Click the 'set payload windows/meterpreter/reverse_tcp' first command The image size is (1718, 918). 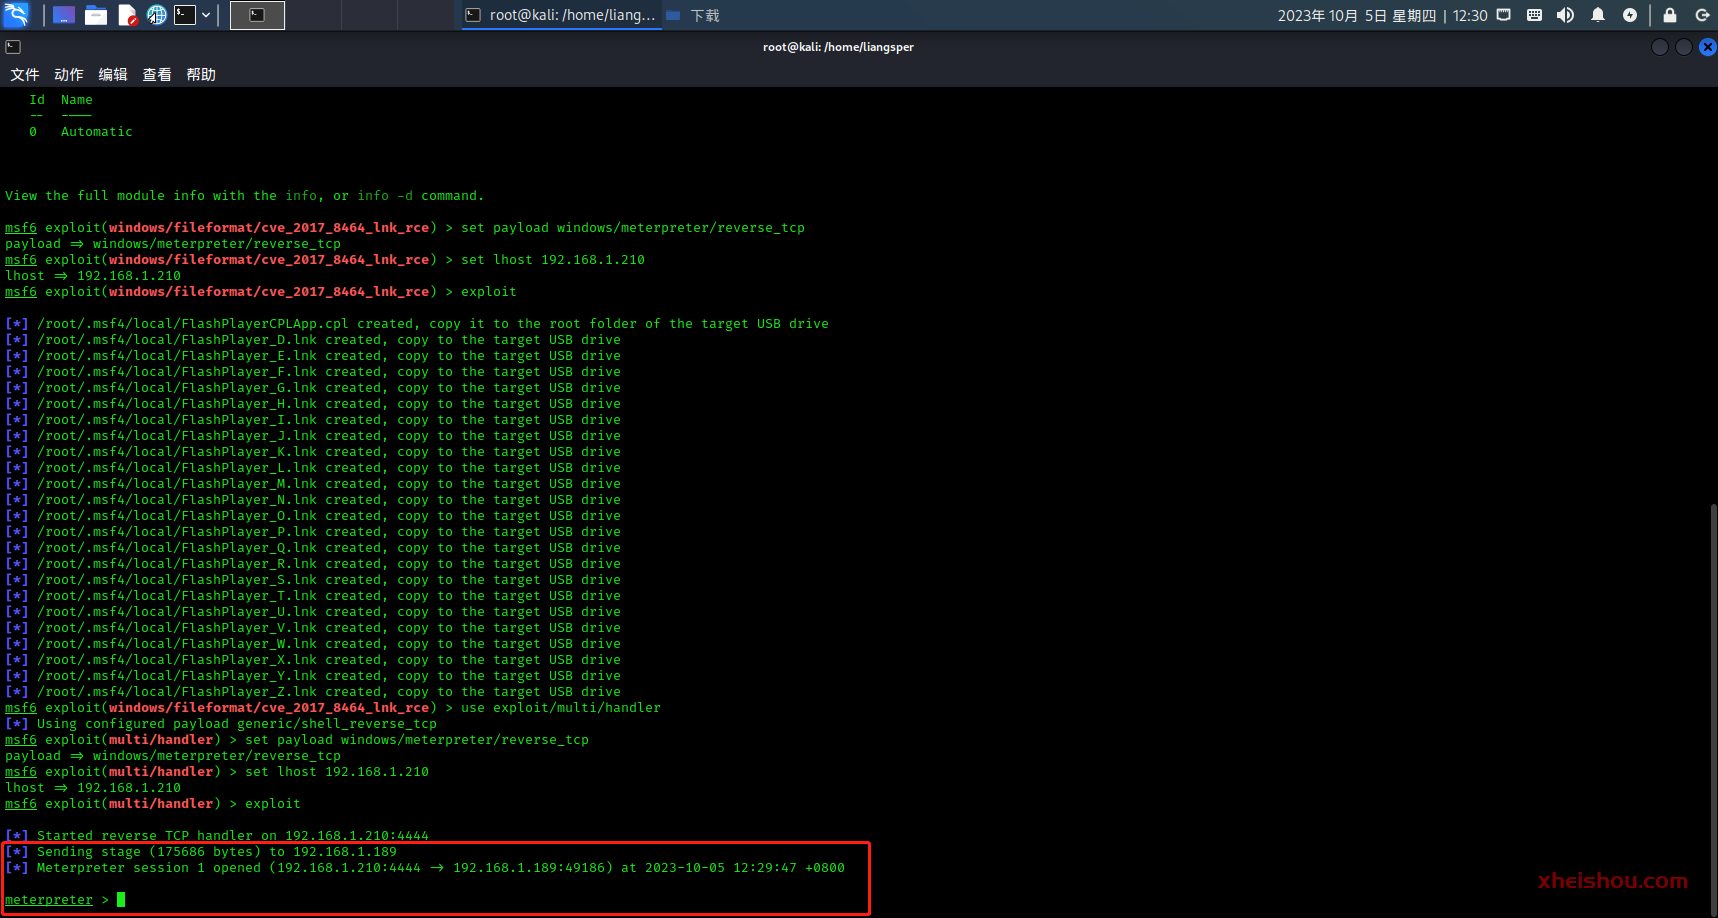pos(633,228)
